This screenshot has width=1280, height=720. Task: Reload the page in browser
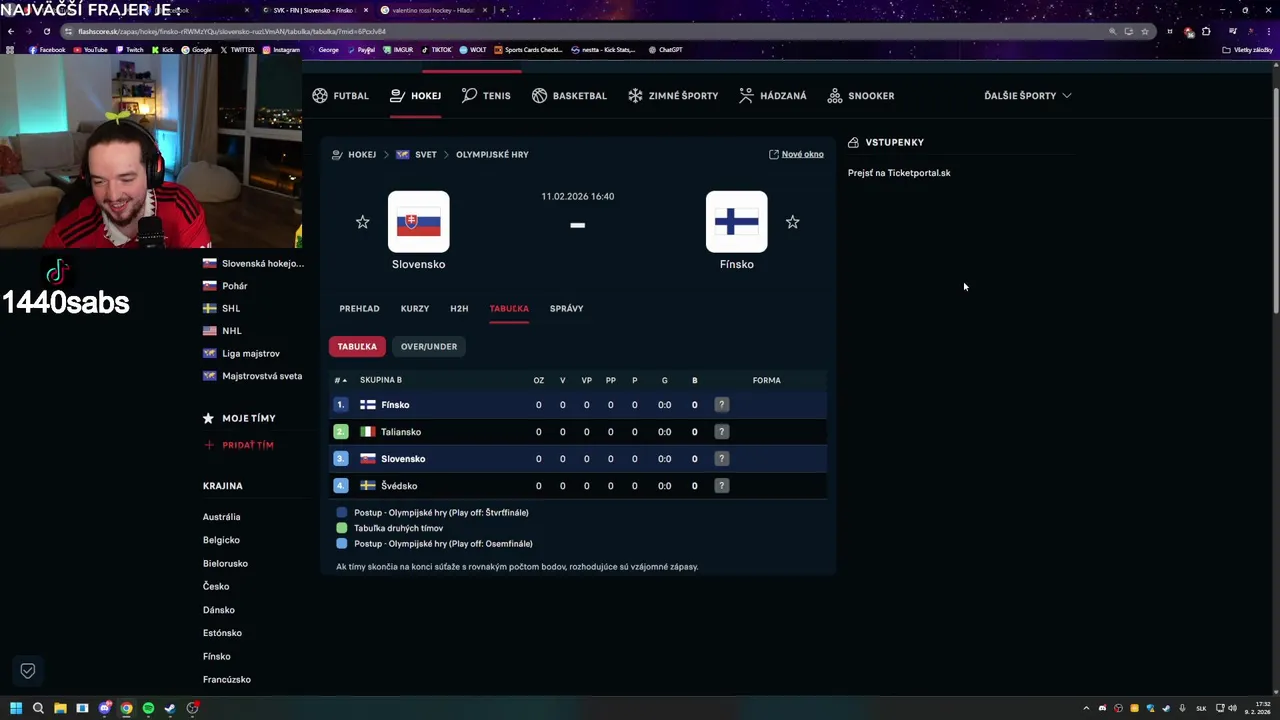(46, 31)
